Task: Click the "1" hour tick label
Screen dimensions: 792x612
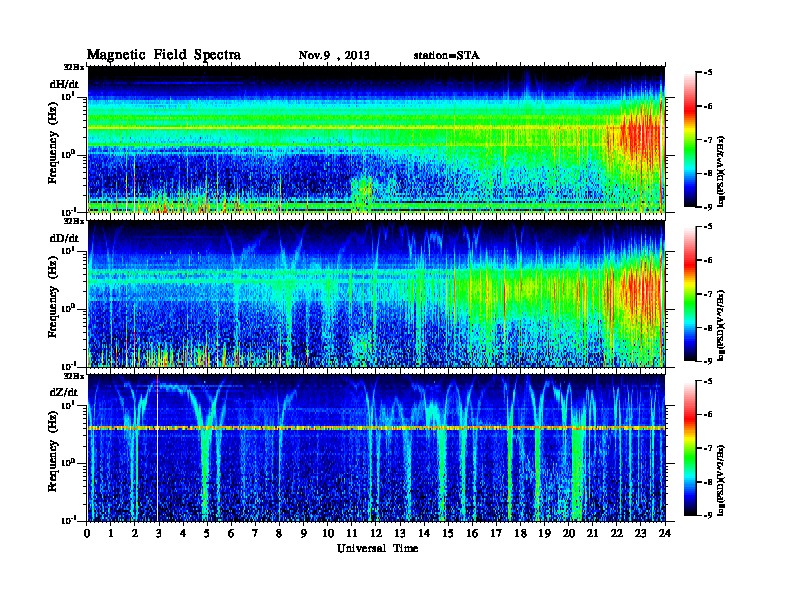Action: click(111, 533)
